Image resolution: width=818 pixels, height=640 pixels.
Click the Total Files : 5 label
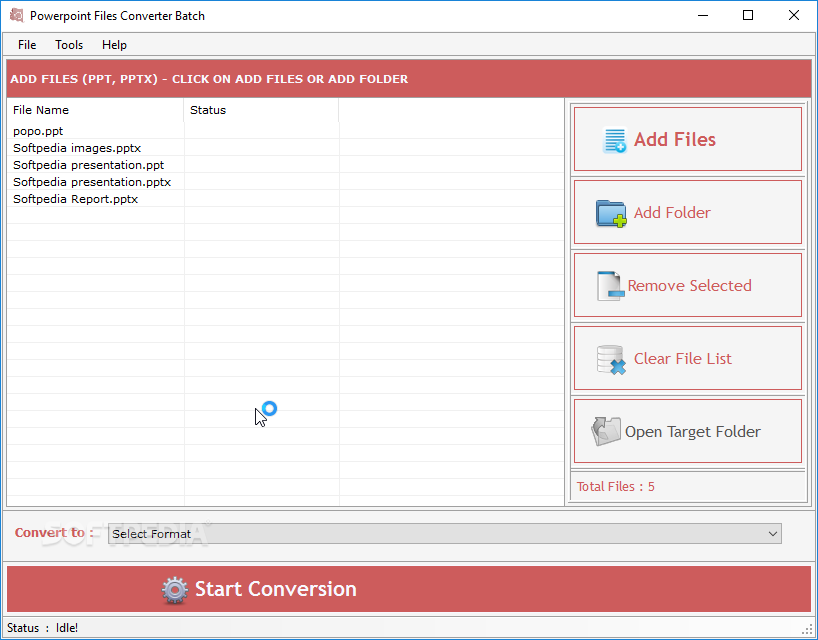(615, 487)
